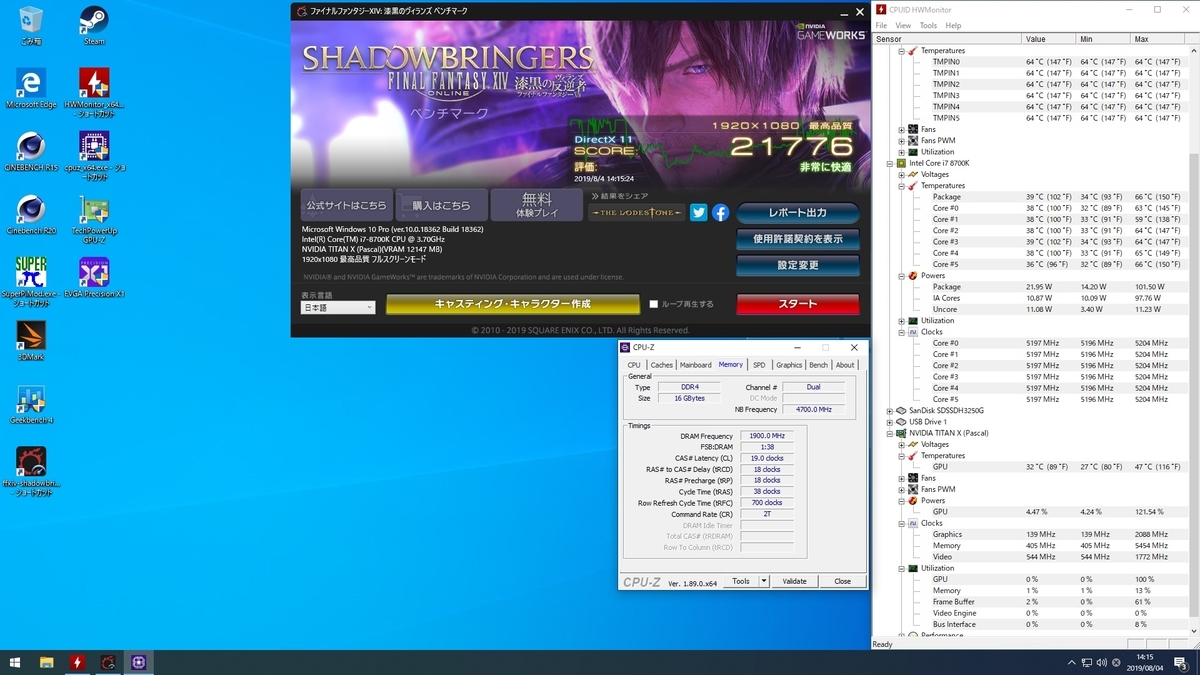Collapse the Intel Core i7 8700K node

[889, 163]
